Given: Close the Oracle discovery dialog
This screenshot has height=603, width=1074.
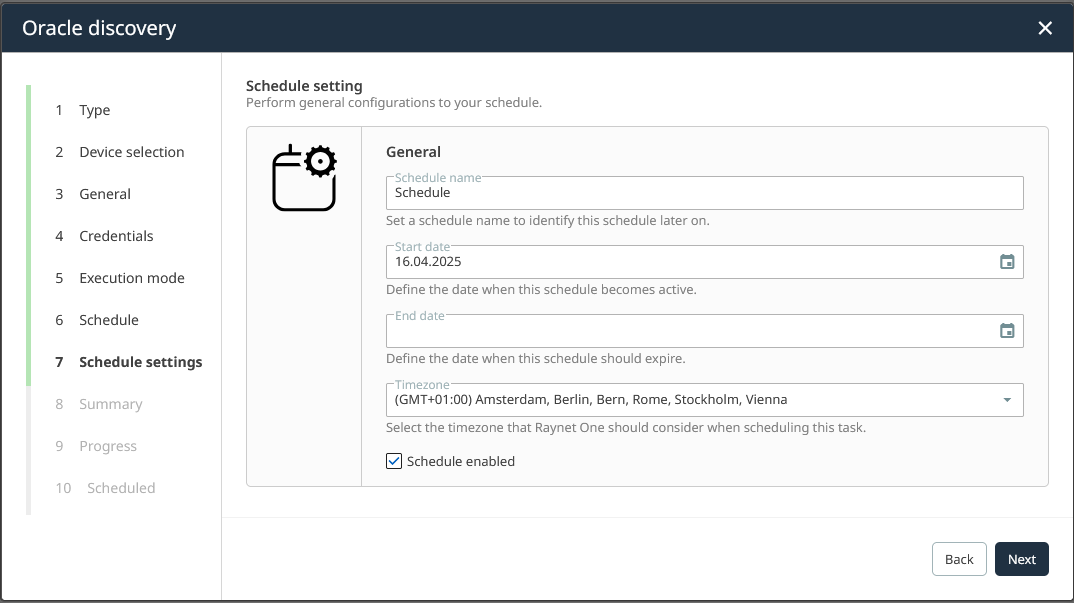Looking at the screenshot, I should (1045, 28).
